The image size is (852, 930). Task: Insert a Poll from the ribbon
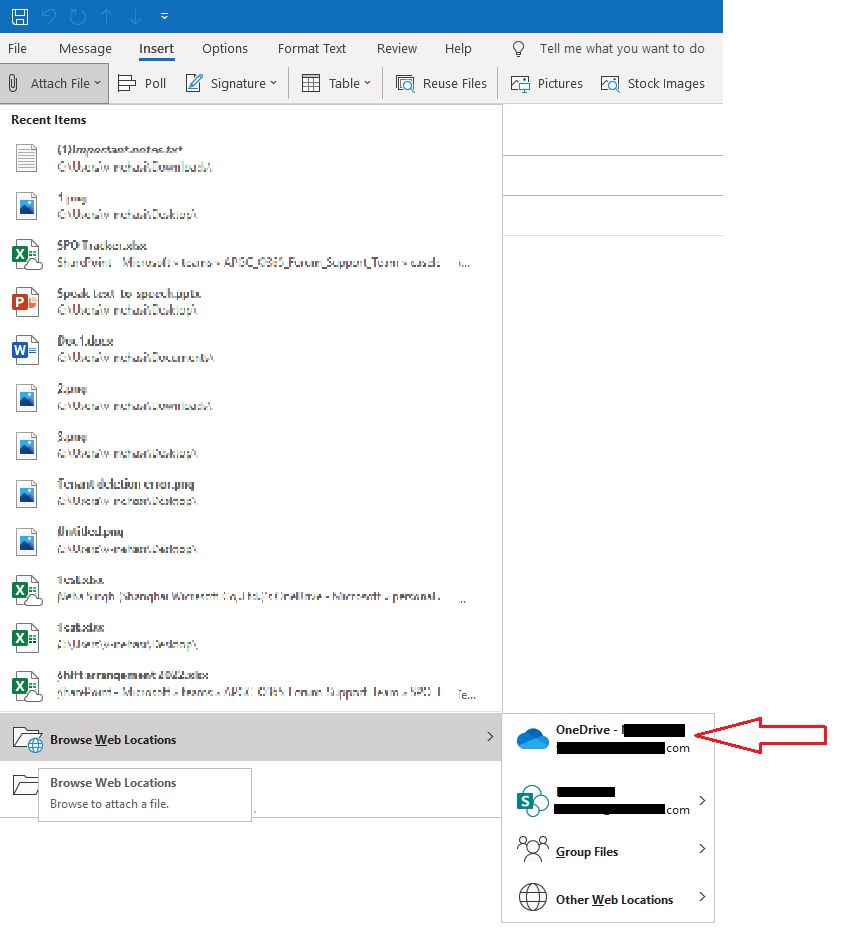coord(142,84)
